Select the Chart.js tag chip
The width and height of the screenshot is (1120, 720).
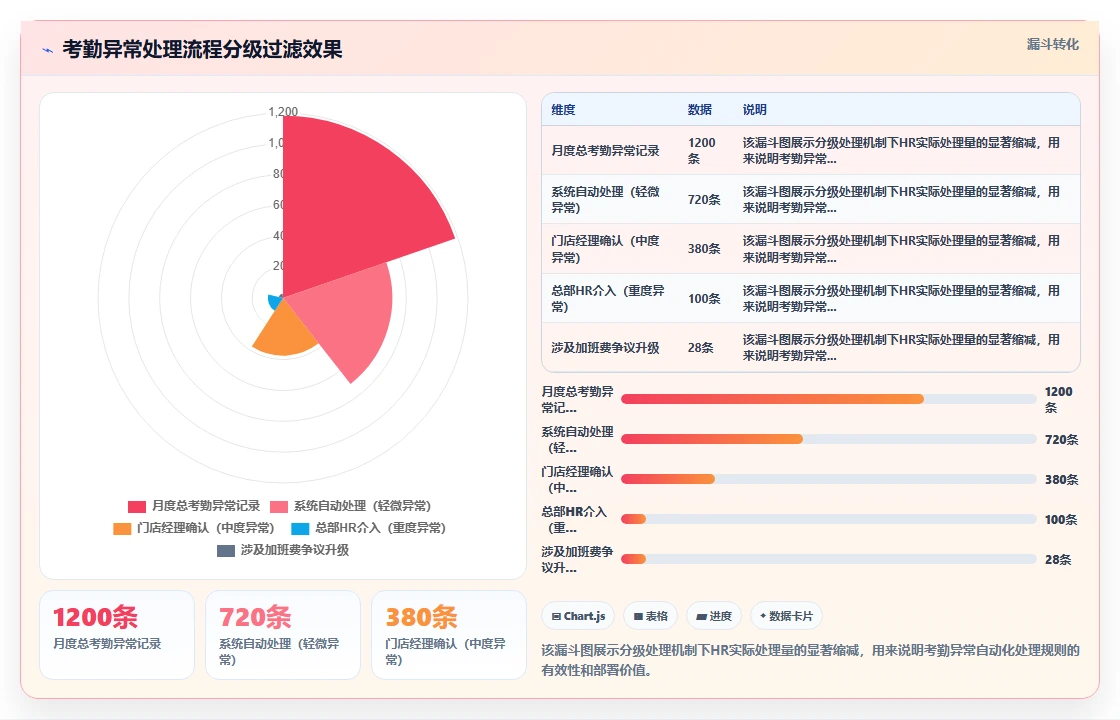[579, 616]
